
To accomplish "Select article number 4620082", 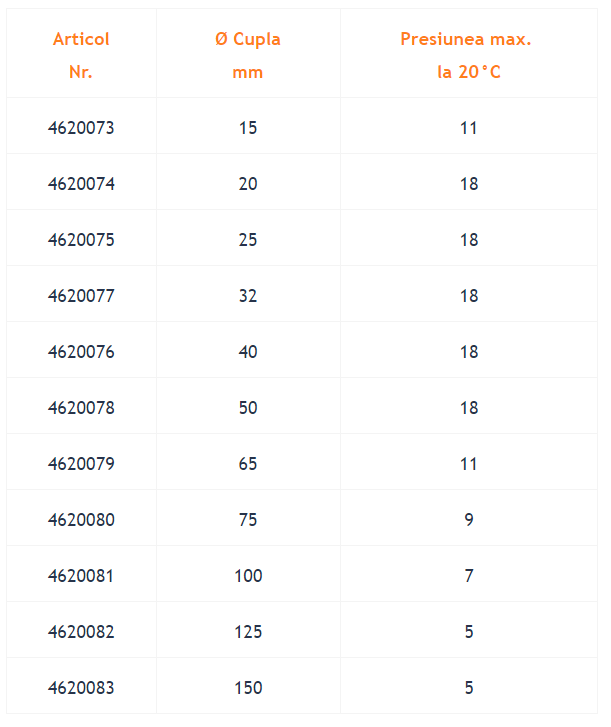I will click(x=81, y=632).
